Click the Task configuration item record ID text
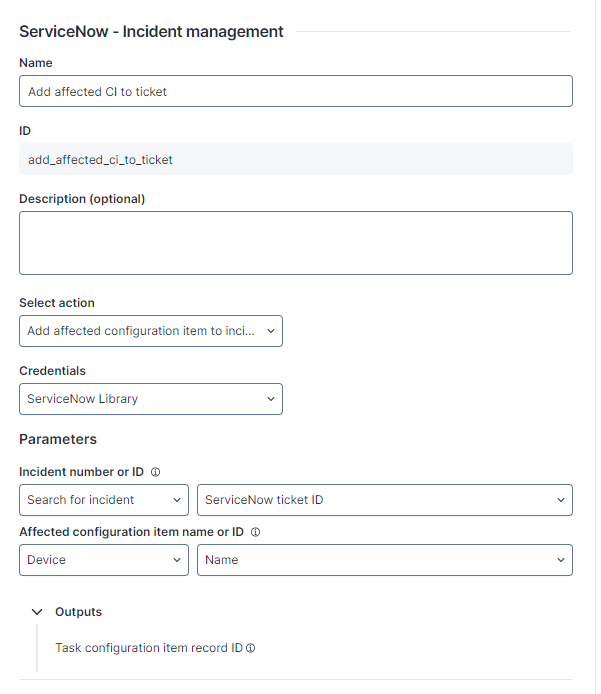Image resolution: width=601 pixels, height=694 pixels. click(x=148, y=648)
